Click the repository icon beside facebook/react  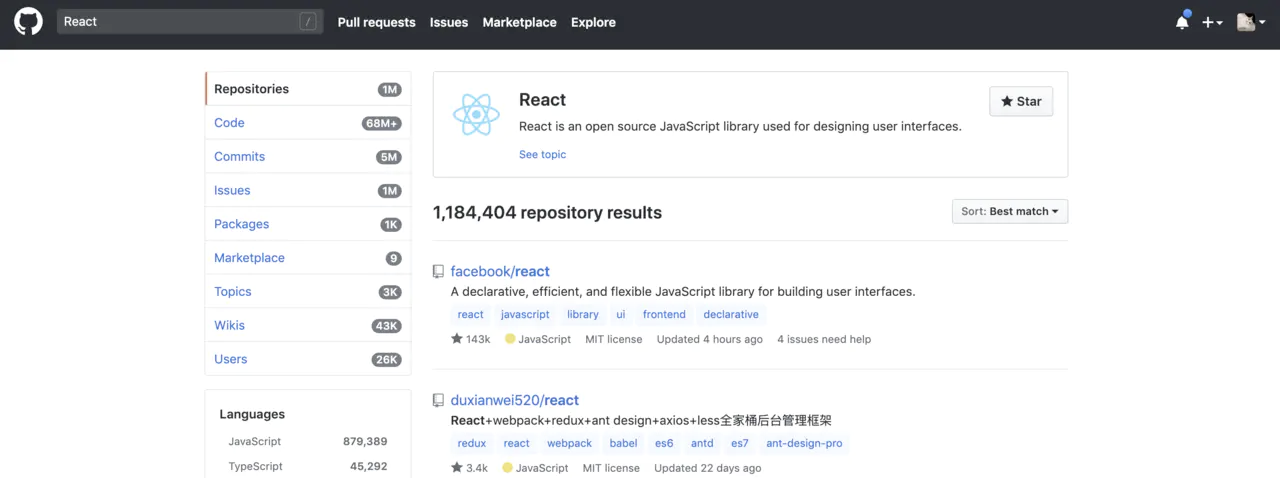tap(438, 271)
